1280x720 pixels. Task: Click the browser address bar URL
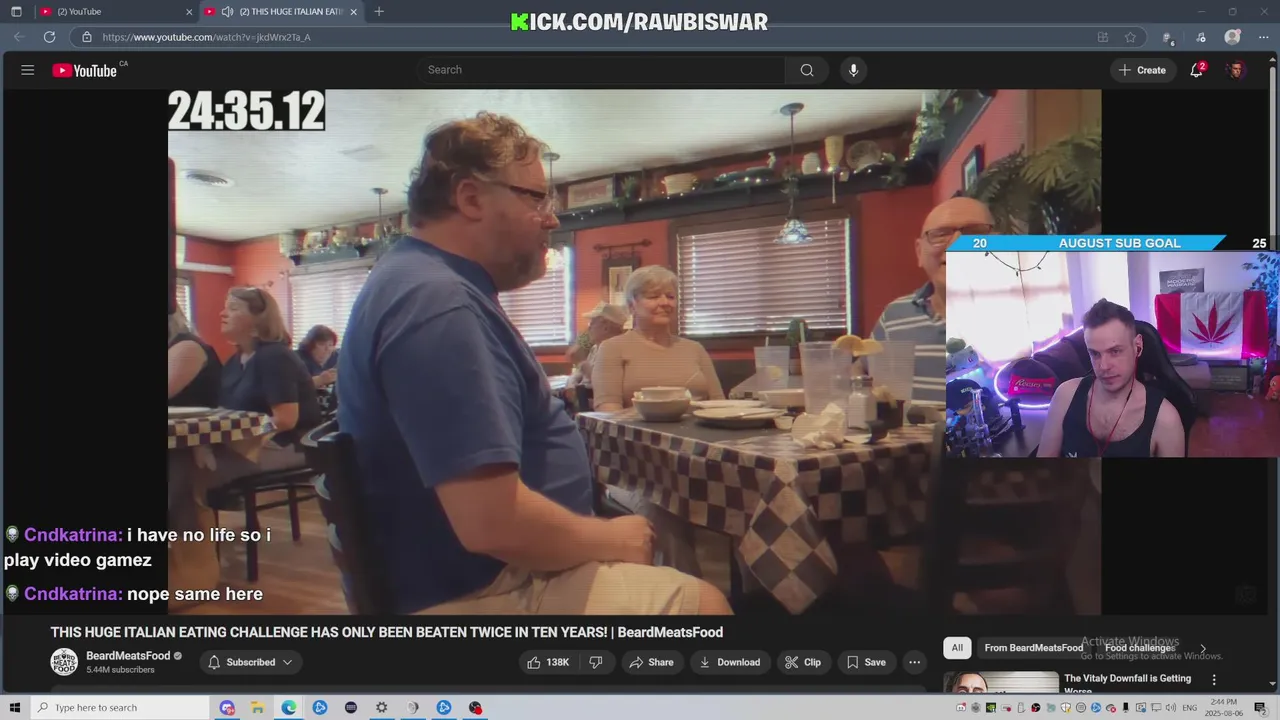(206, 37)
